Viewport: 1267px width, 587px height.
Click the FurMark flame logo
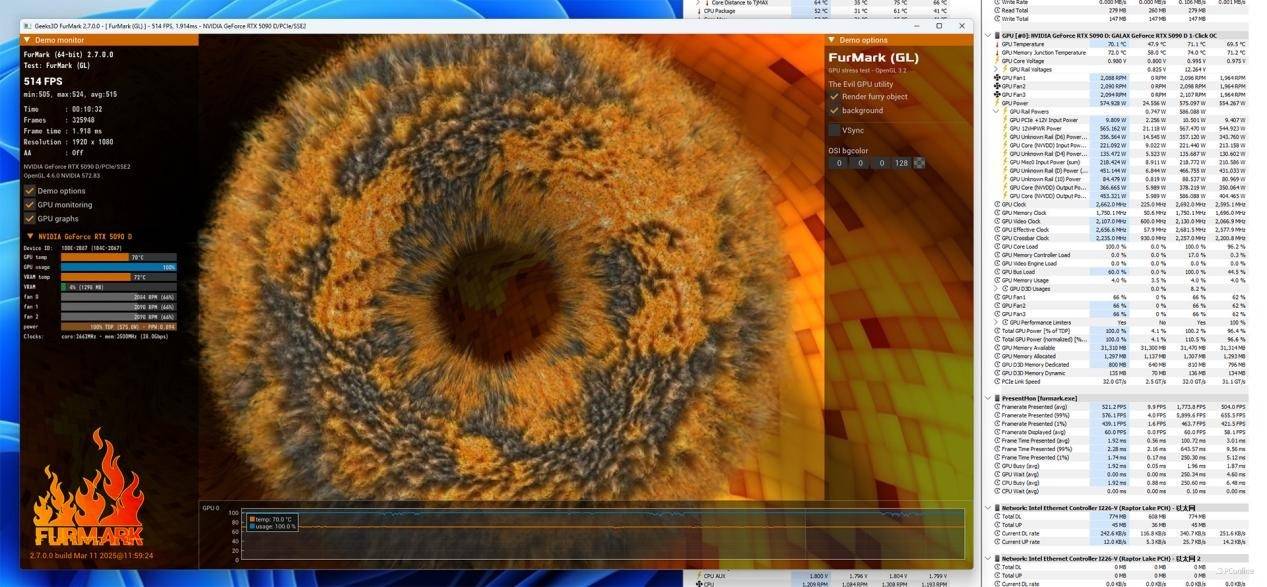click(87, 492)
